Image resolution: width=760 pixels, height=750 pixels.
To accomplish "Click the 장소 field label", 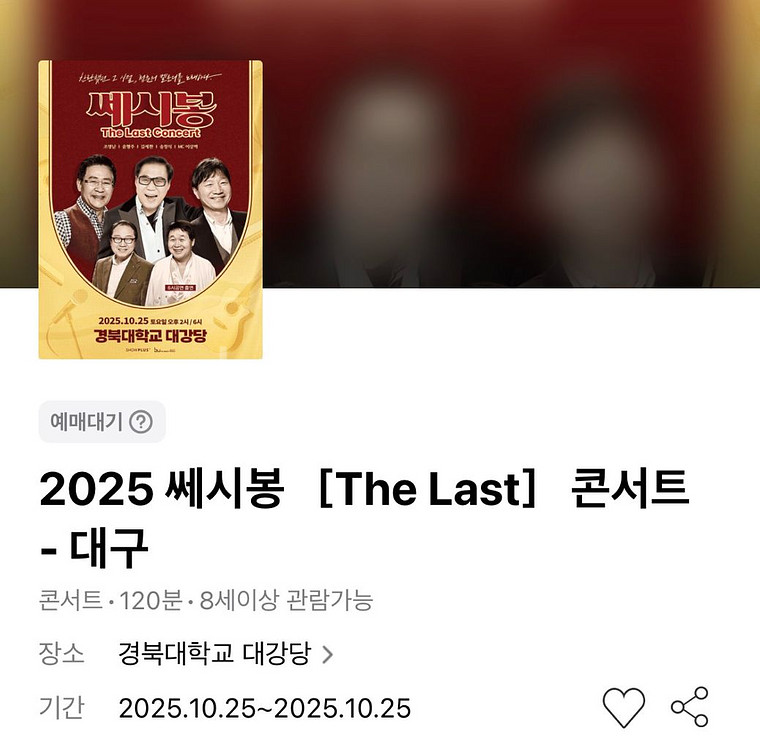I will [x=62, y=654].
